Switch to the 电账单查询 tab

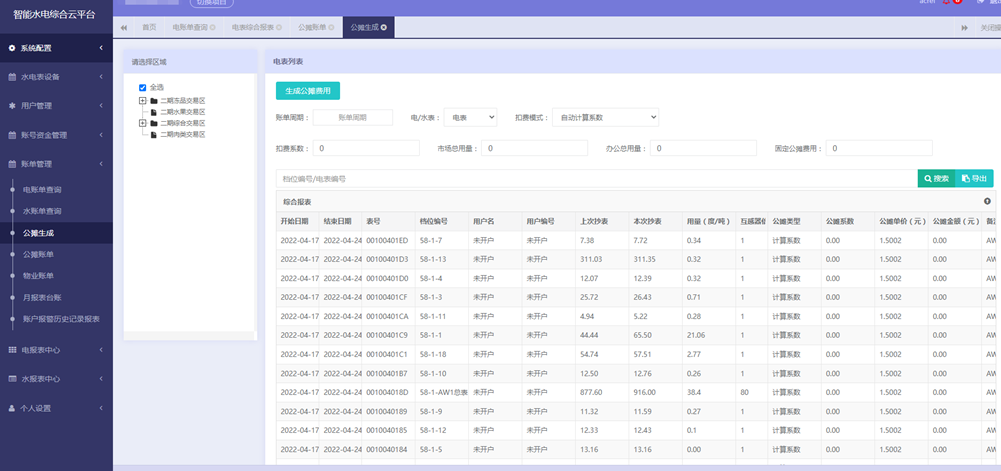point(190,27)
